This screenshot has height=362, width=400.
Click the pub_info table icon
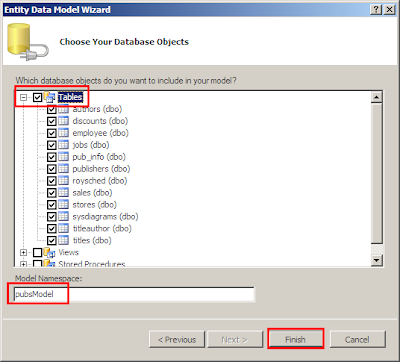64,157
